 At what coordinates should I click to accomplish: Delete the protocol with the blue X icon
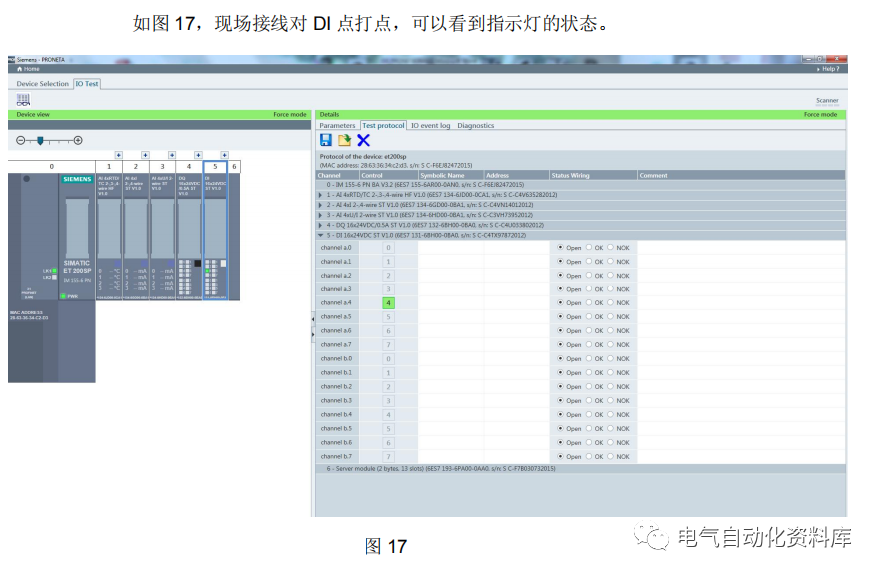tap(362, 140)
